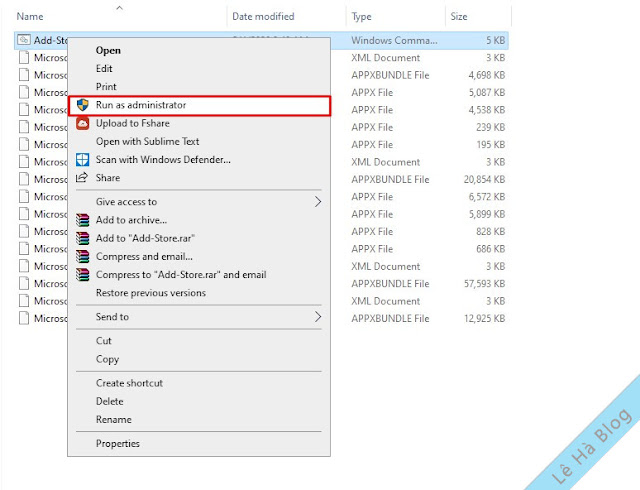Click the 828 KB size cell
This screenshot has height=490, width=640.
click(491, 232)
